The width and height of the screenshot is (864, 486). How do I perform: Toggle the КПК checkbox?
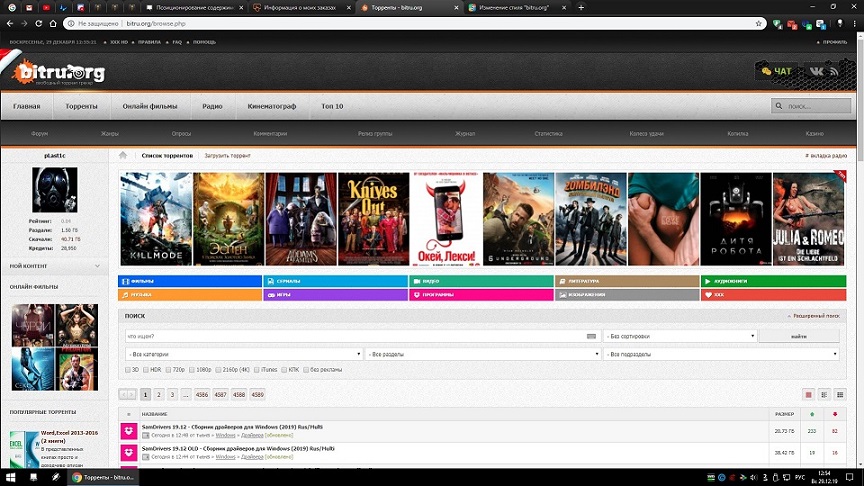point(284,370)
